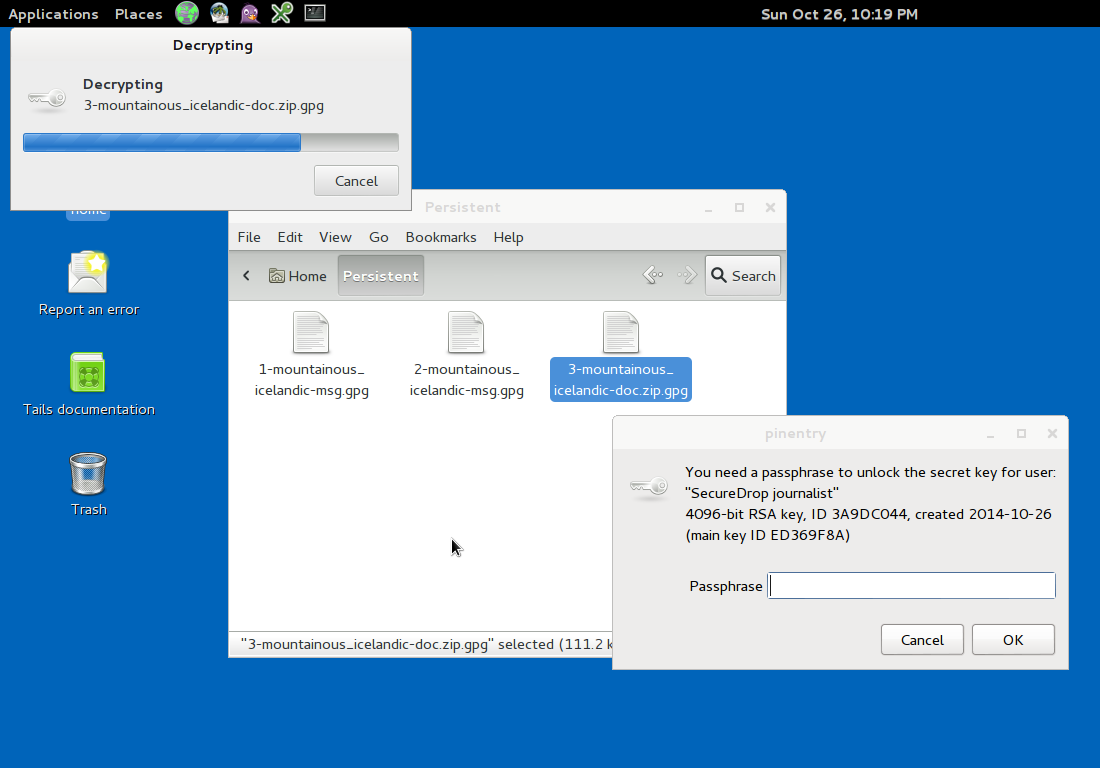This screenshot has width=1100, height=768.
Task: Open Claws Mail from the top panel
Action: 219,13
